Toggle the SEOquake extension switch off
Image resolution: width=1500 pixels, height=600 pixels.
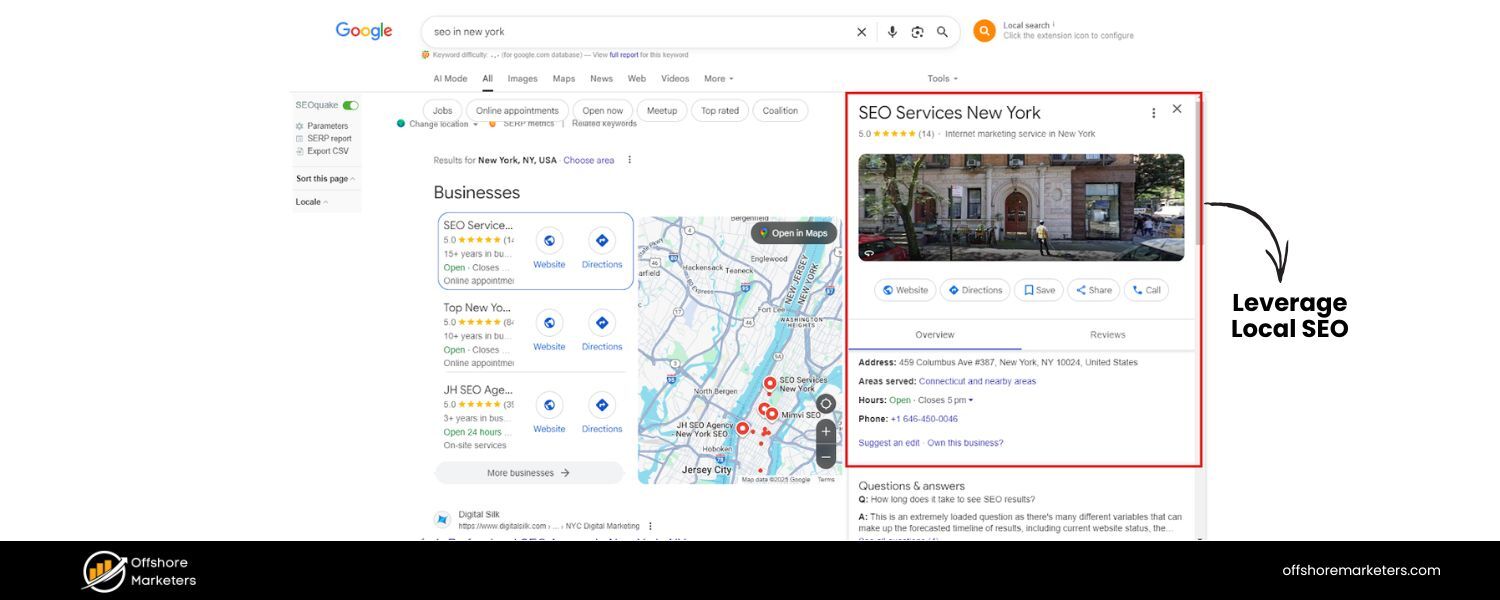[x=352, y=104]
